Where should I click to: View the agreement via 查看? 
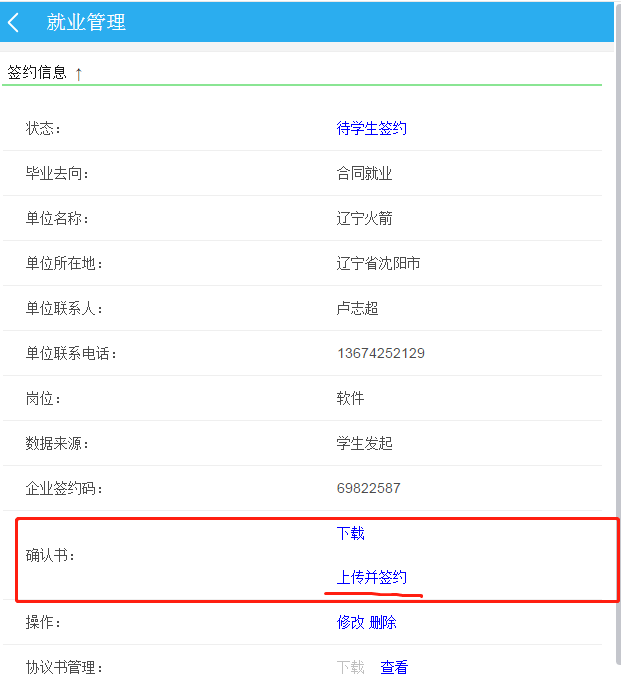coord(394,668)
